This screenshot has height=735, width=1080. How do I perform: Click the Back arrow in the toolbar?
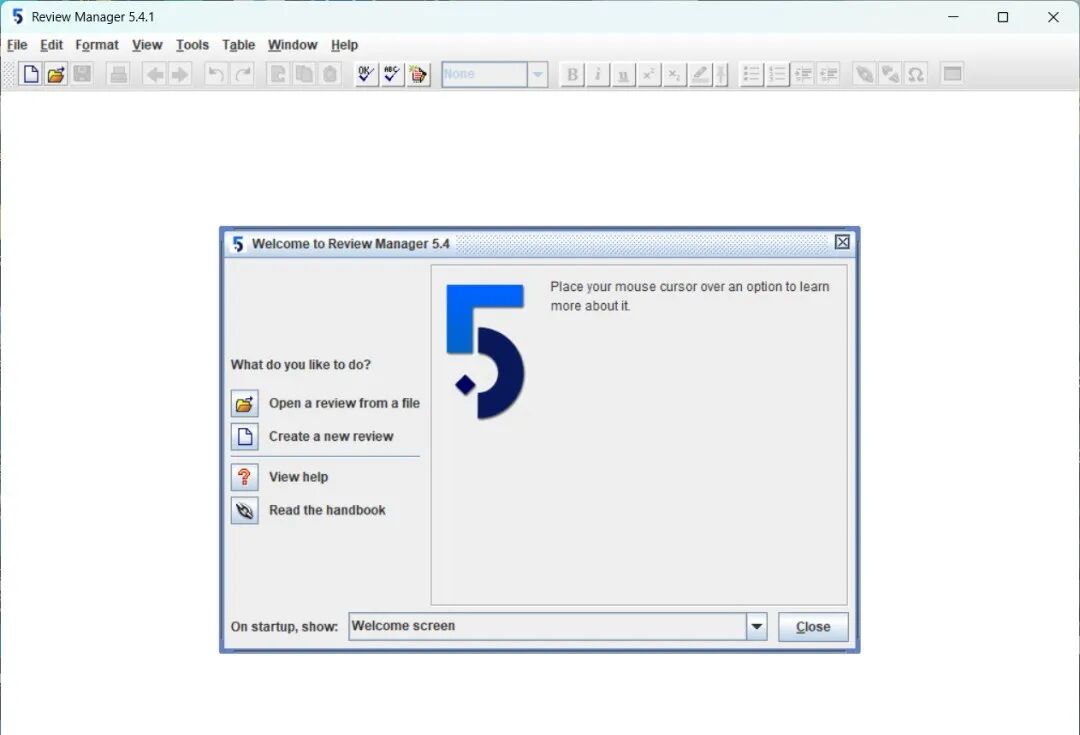155,74
